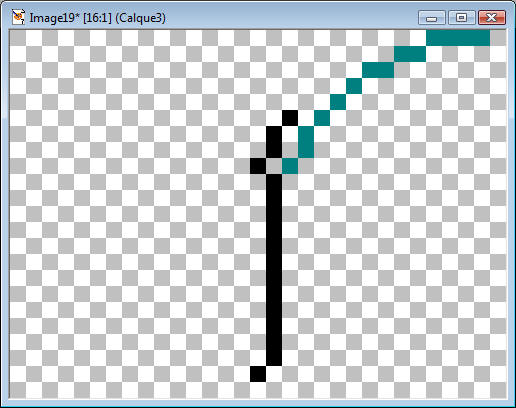516x408 pixels.
Task: Click the image document icon in title bar
Action: pos(18,17)
